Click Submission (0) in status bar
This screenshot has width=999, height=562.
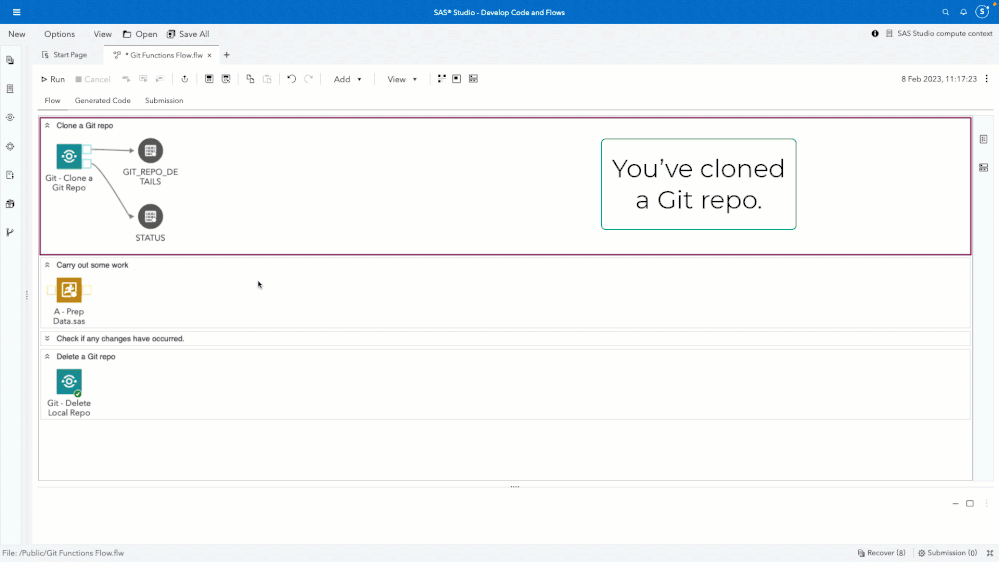pos(947,553)
